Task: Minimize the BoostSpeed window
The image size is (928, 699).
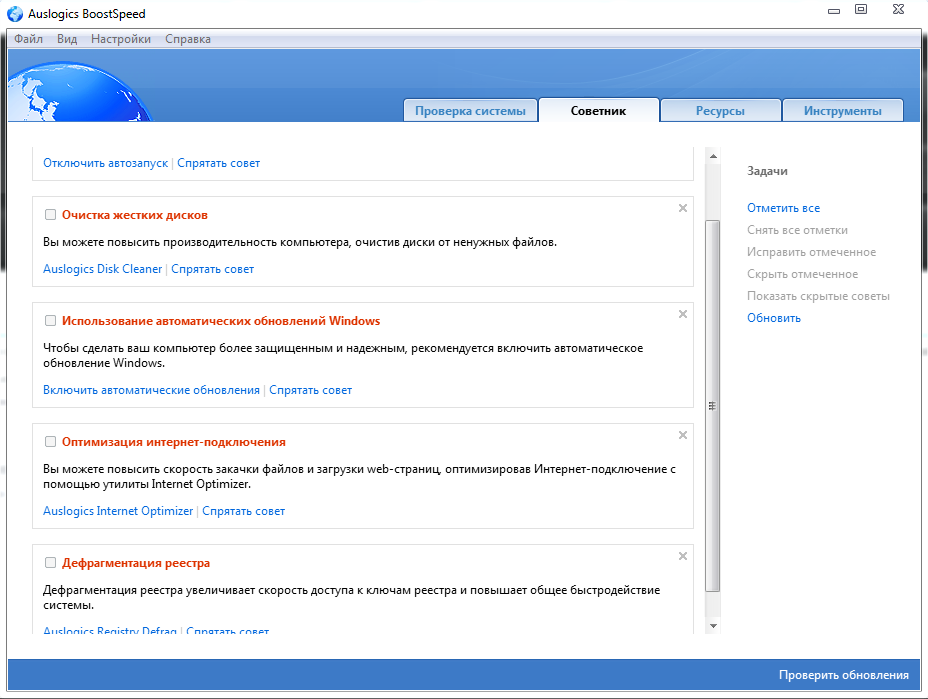Action: click(x=834, y=11)
